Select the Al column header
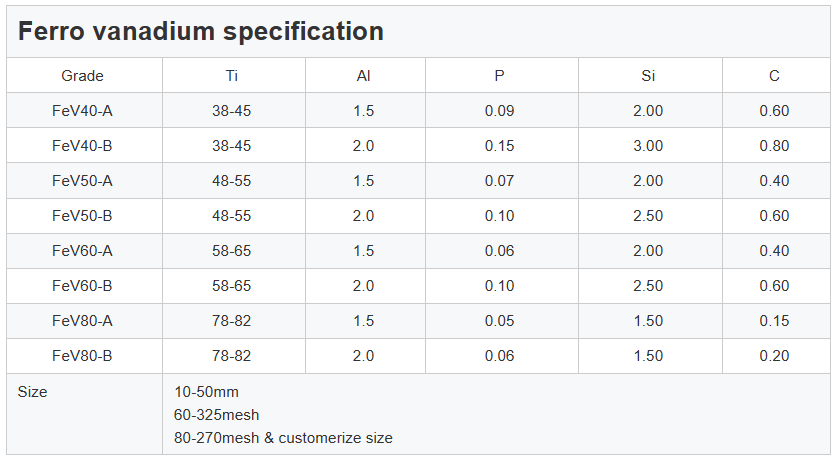 pyautogui.click(x=364, y=76)
